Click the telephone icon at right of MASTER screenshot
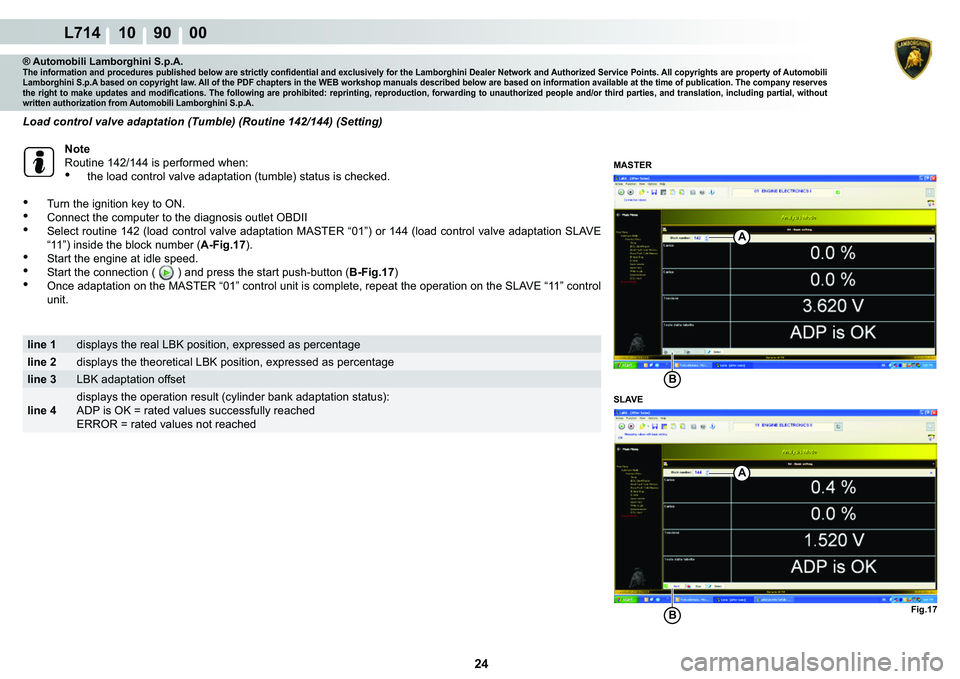Screen dimensions: 960x679 click(931, 203)
